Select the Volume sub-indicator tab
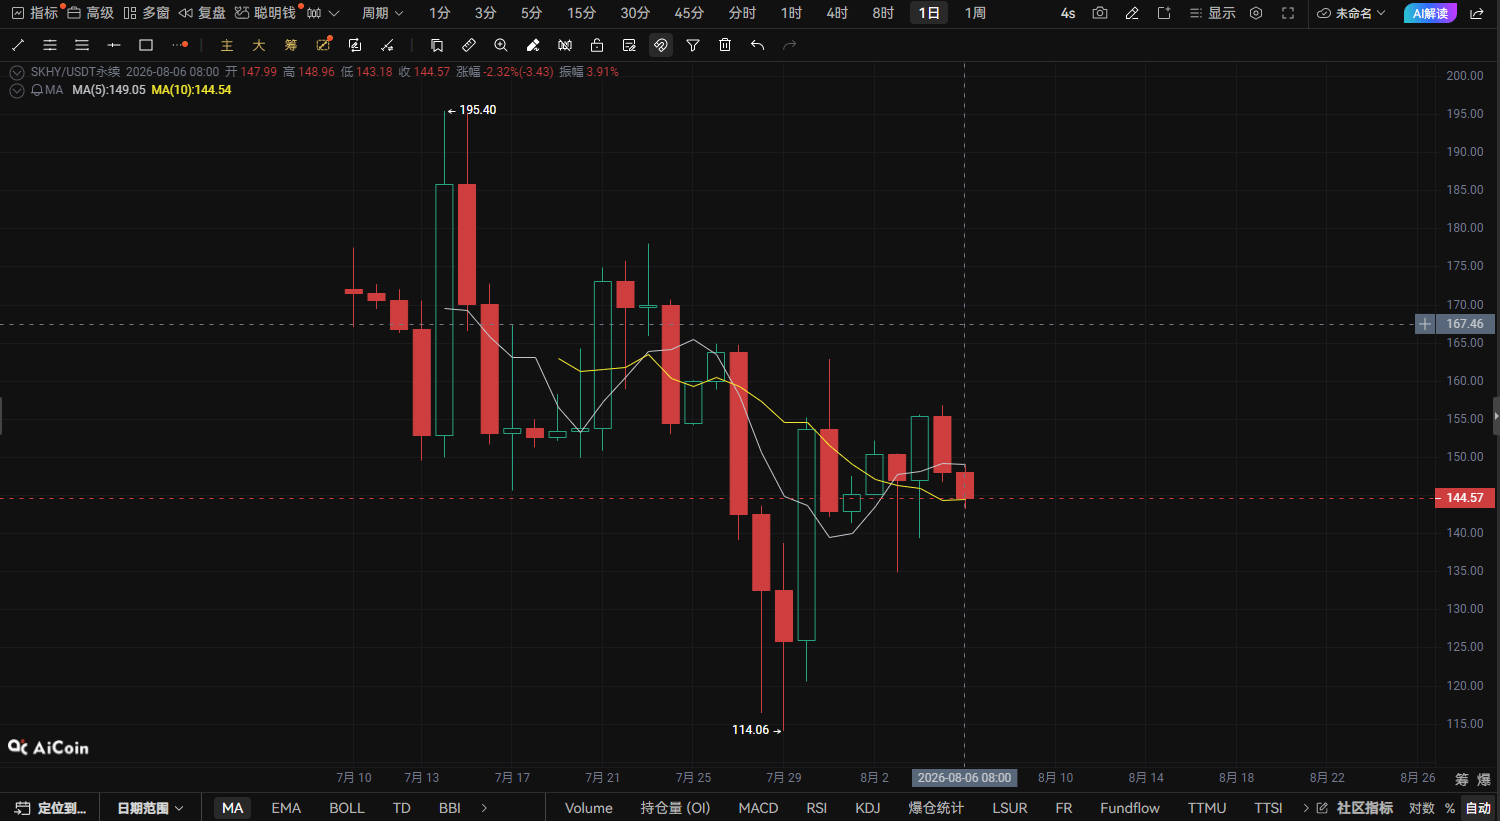The width and height of the screenshot is (1500, 821). (x=589, y=808)
